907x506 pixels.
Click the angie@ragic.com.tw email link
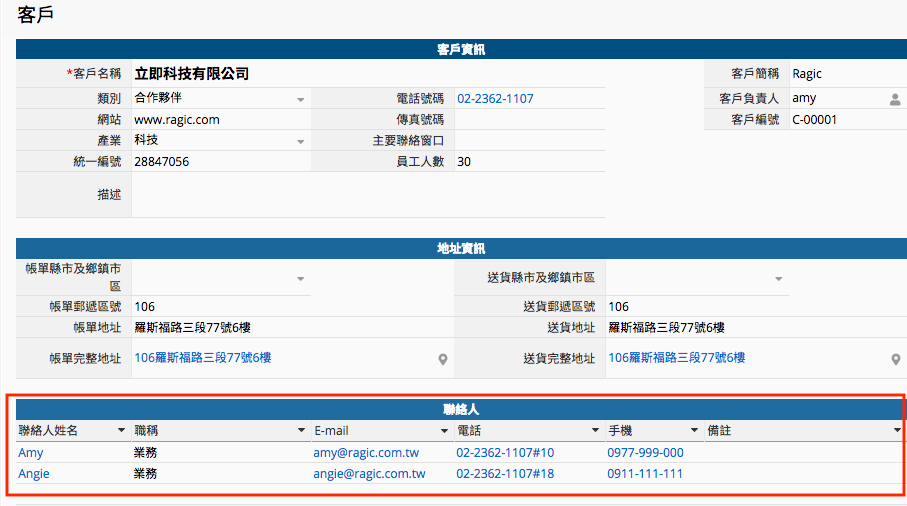click(369, 474)
